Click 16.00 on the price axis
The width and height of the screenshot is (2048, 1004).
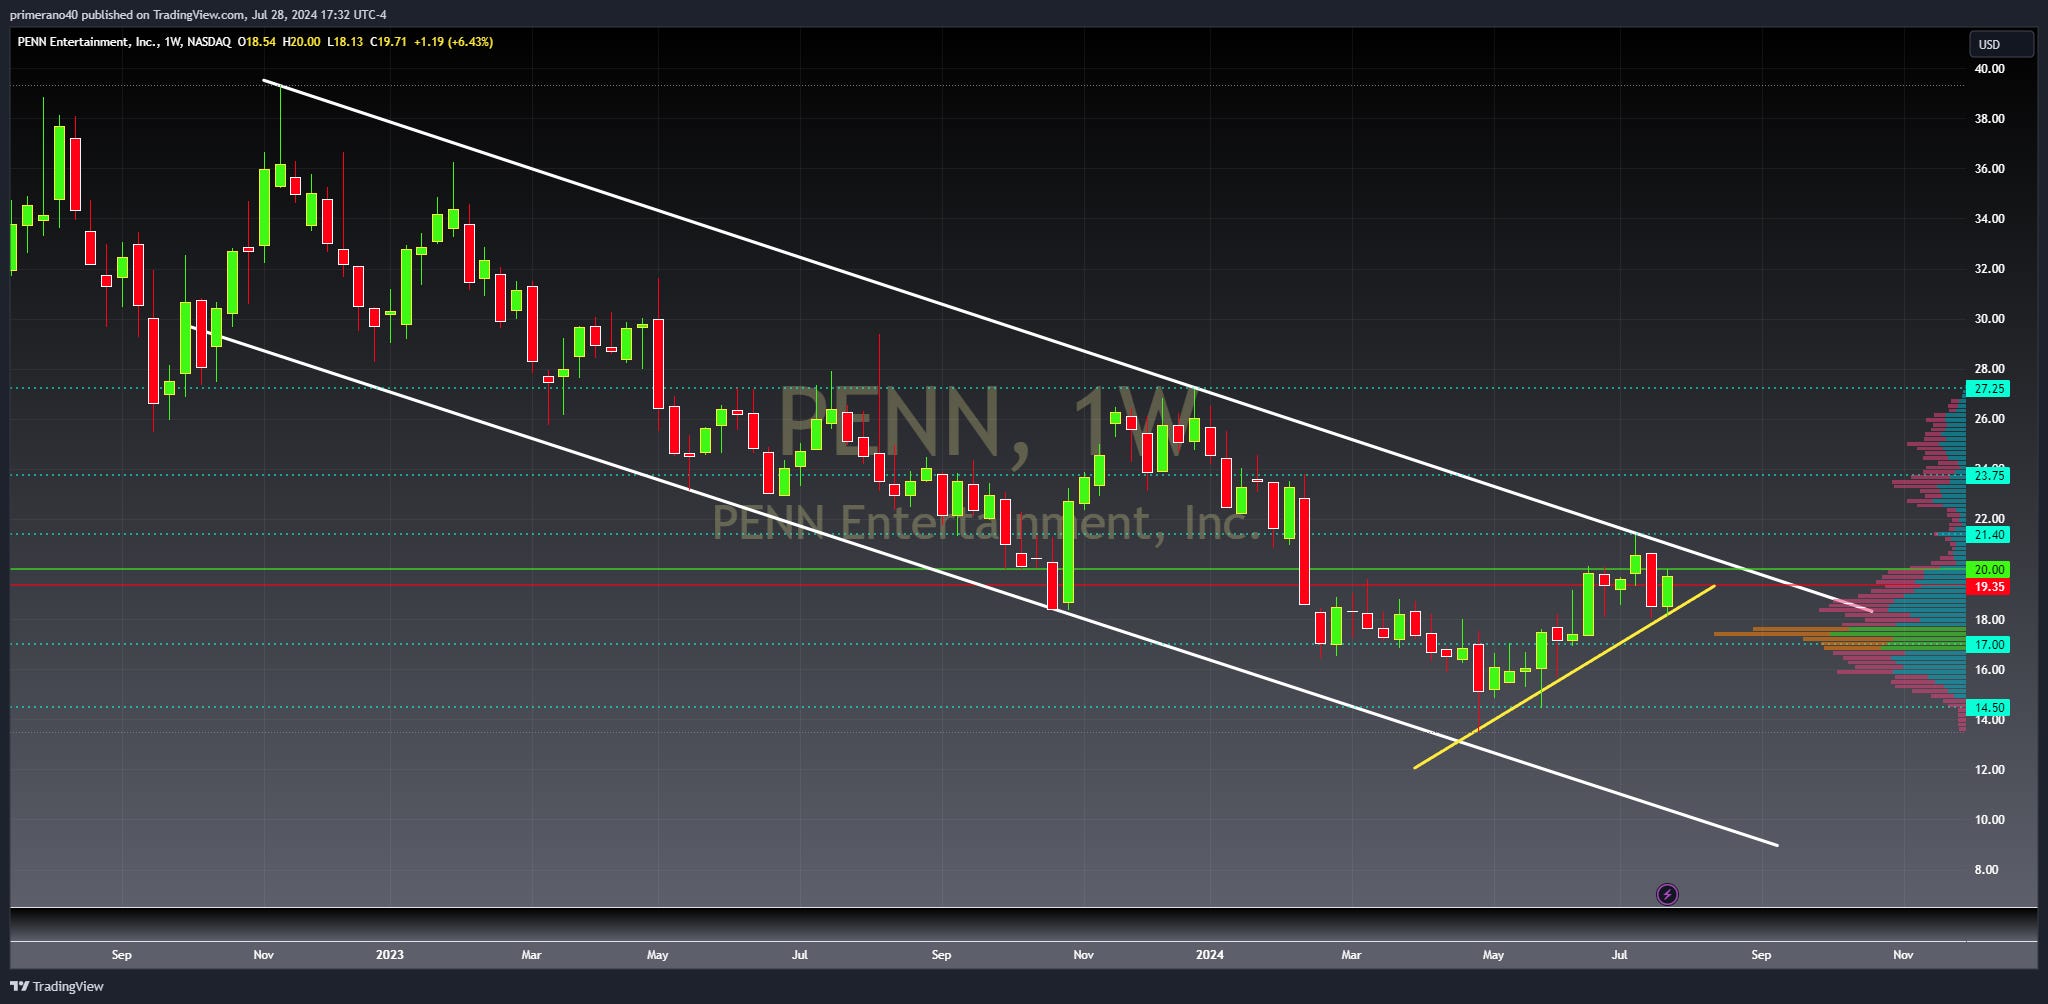1989,670
